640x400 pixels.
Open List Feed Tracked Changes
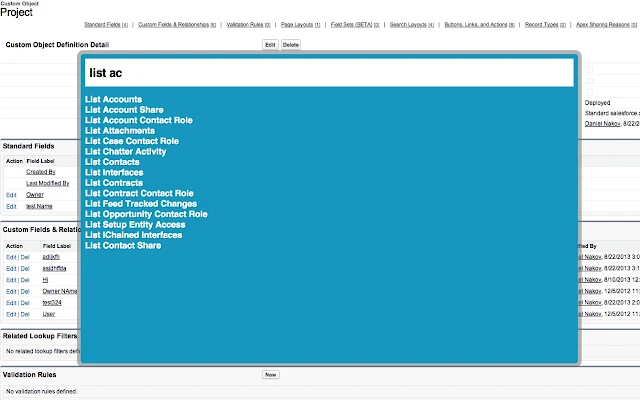(141, 204)
